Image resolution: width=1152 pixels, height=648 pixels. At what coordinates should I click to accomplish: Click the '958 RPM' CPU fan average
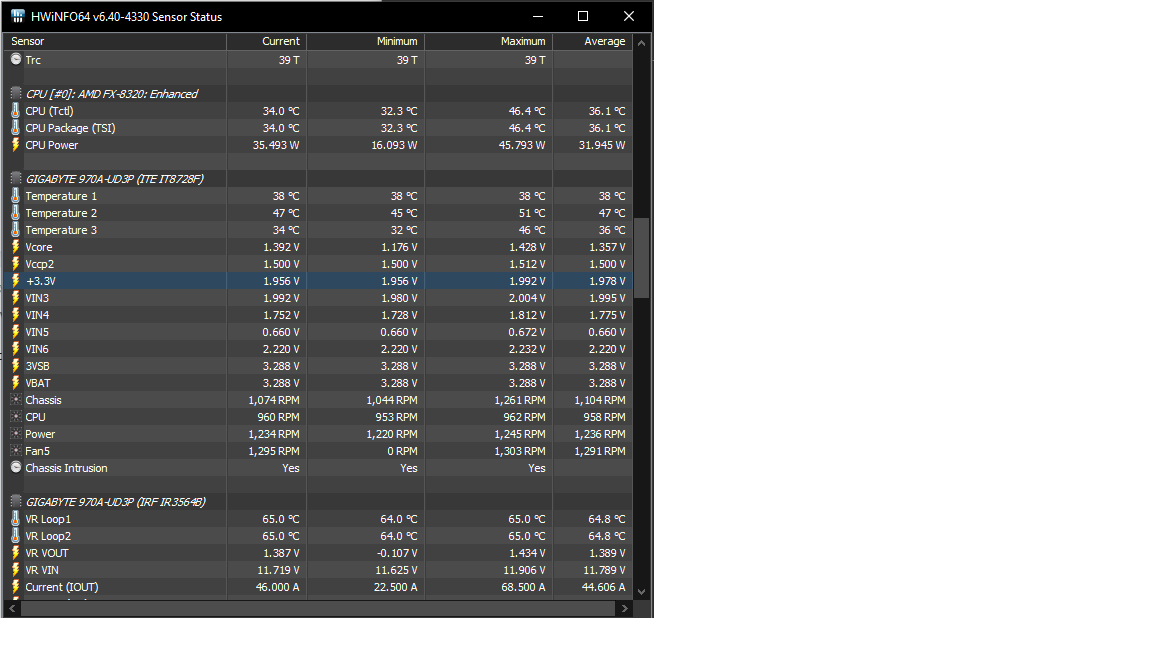click(x=605, y=417)
